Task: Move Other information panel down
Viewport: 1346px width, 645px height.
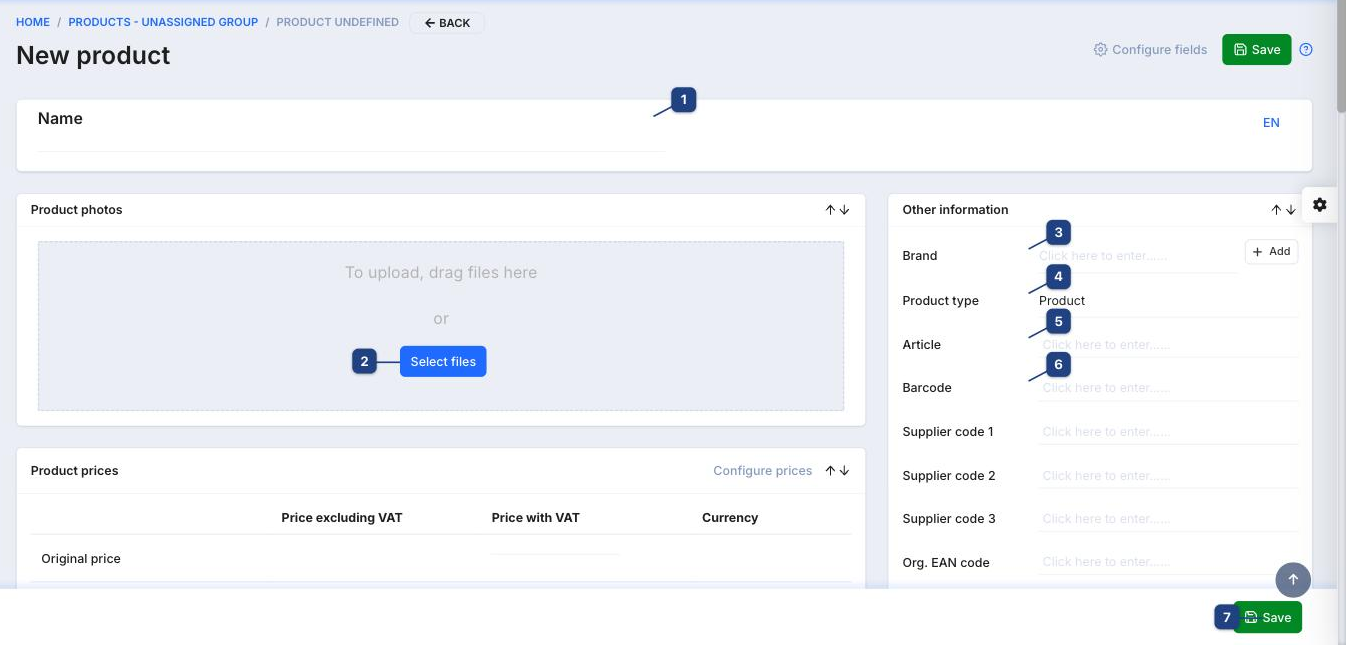Action: 1291,210
